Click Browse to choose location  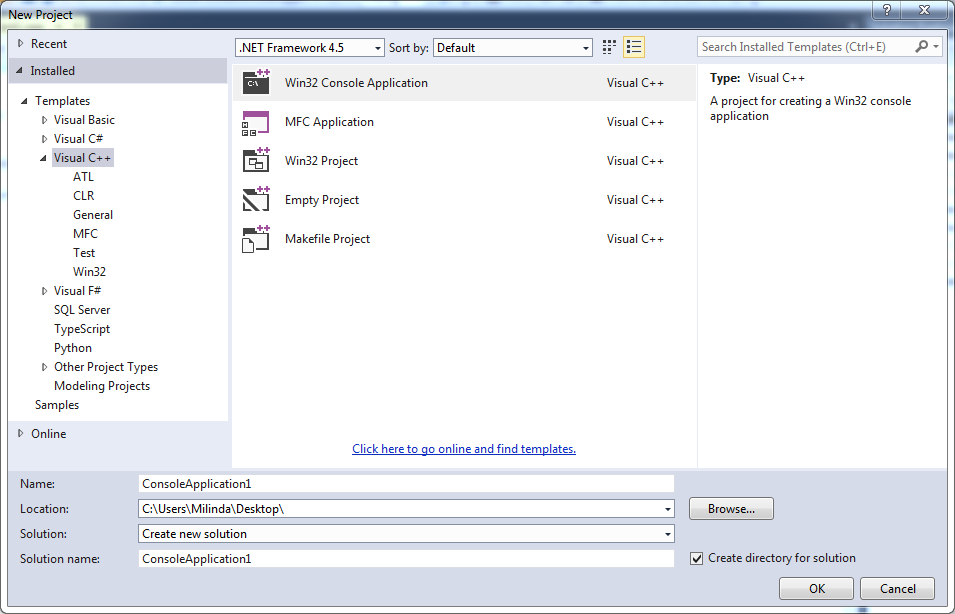point(731,509)
